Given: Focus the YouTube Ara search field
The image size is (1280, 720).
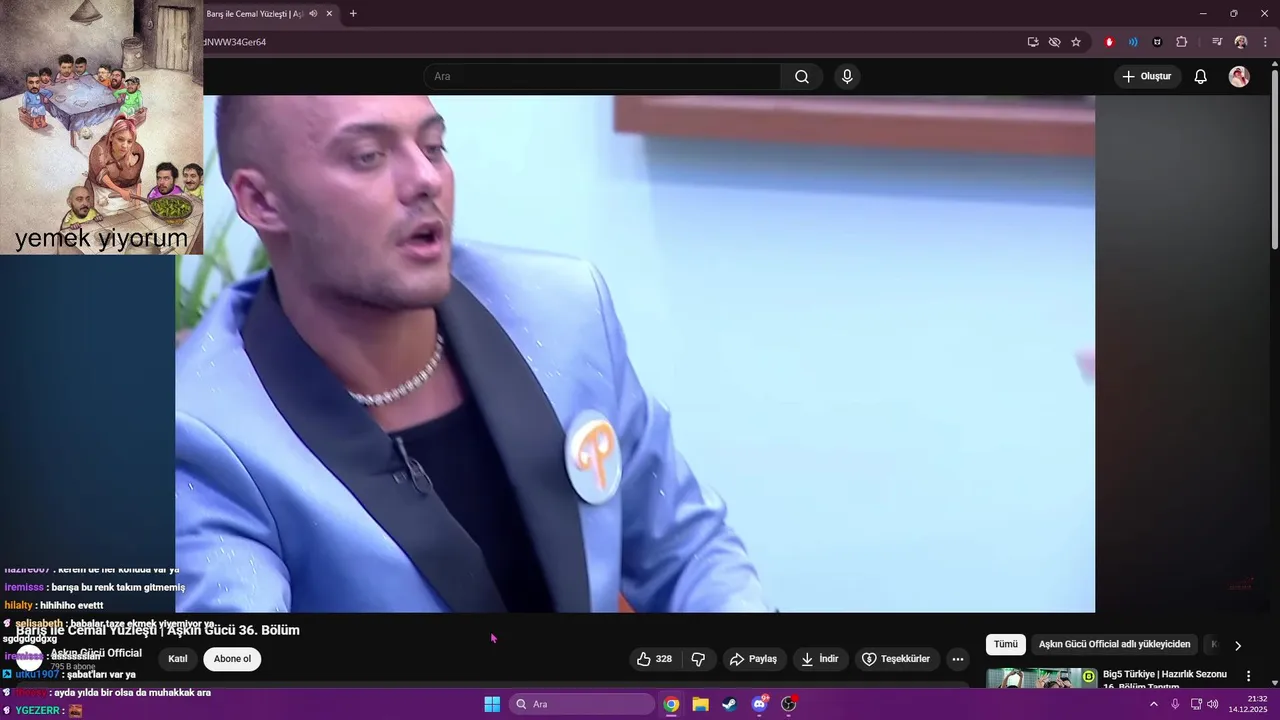Looking at the screenshot, I should [x=603, y=77].
